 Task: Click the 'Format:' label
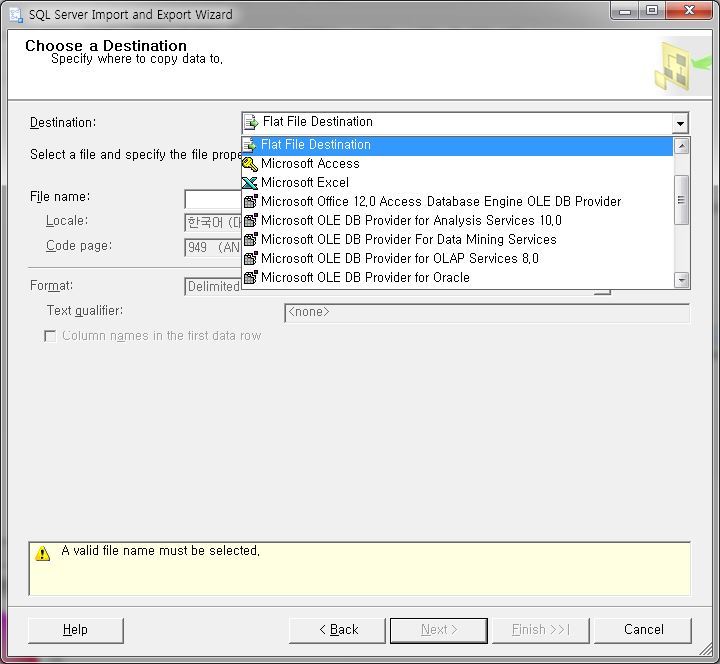pos(51,286)
